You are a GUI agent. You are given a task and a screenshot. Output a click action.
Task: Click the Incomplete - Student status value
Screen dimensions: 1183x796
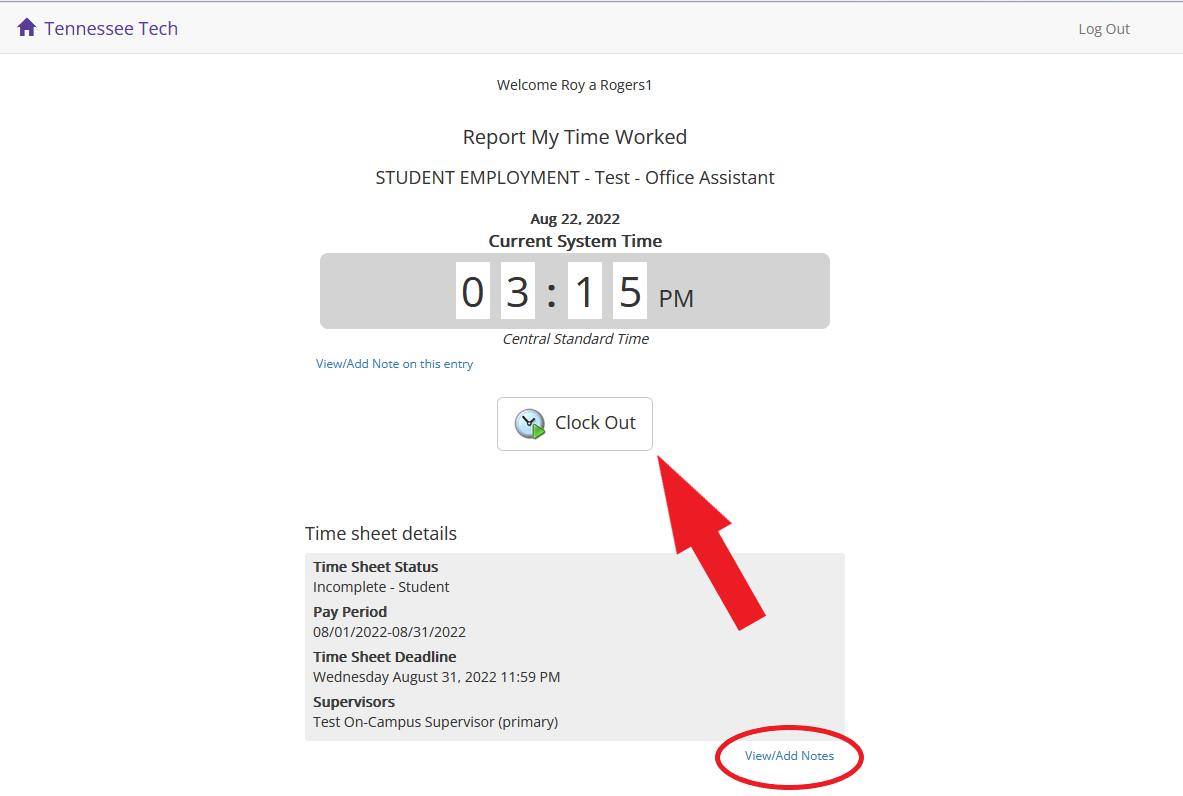[x=381, y=587]
